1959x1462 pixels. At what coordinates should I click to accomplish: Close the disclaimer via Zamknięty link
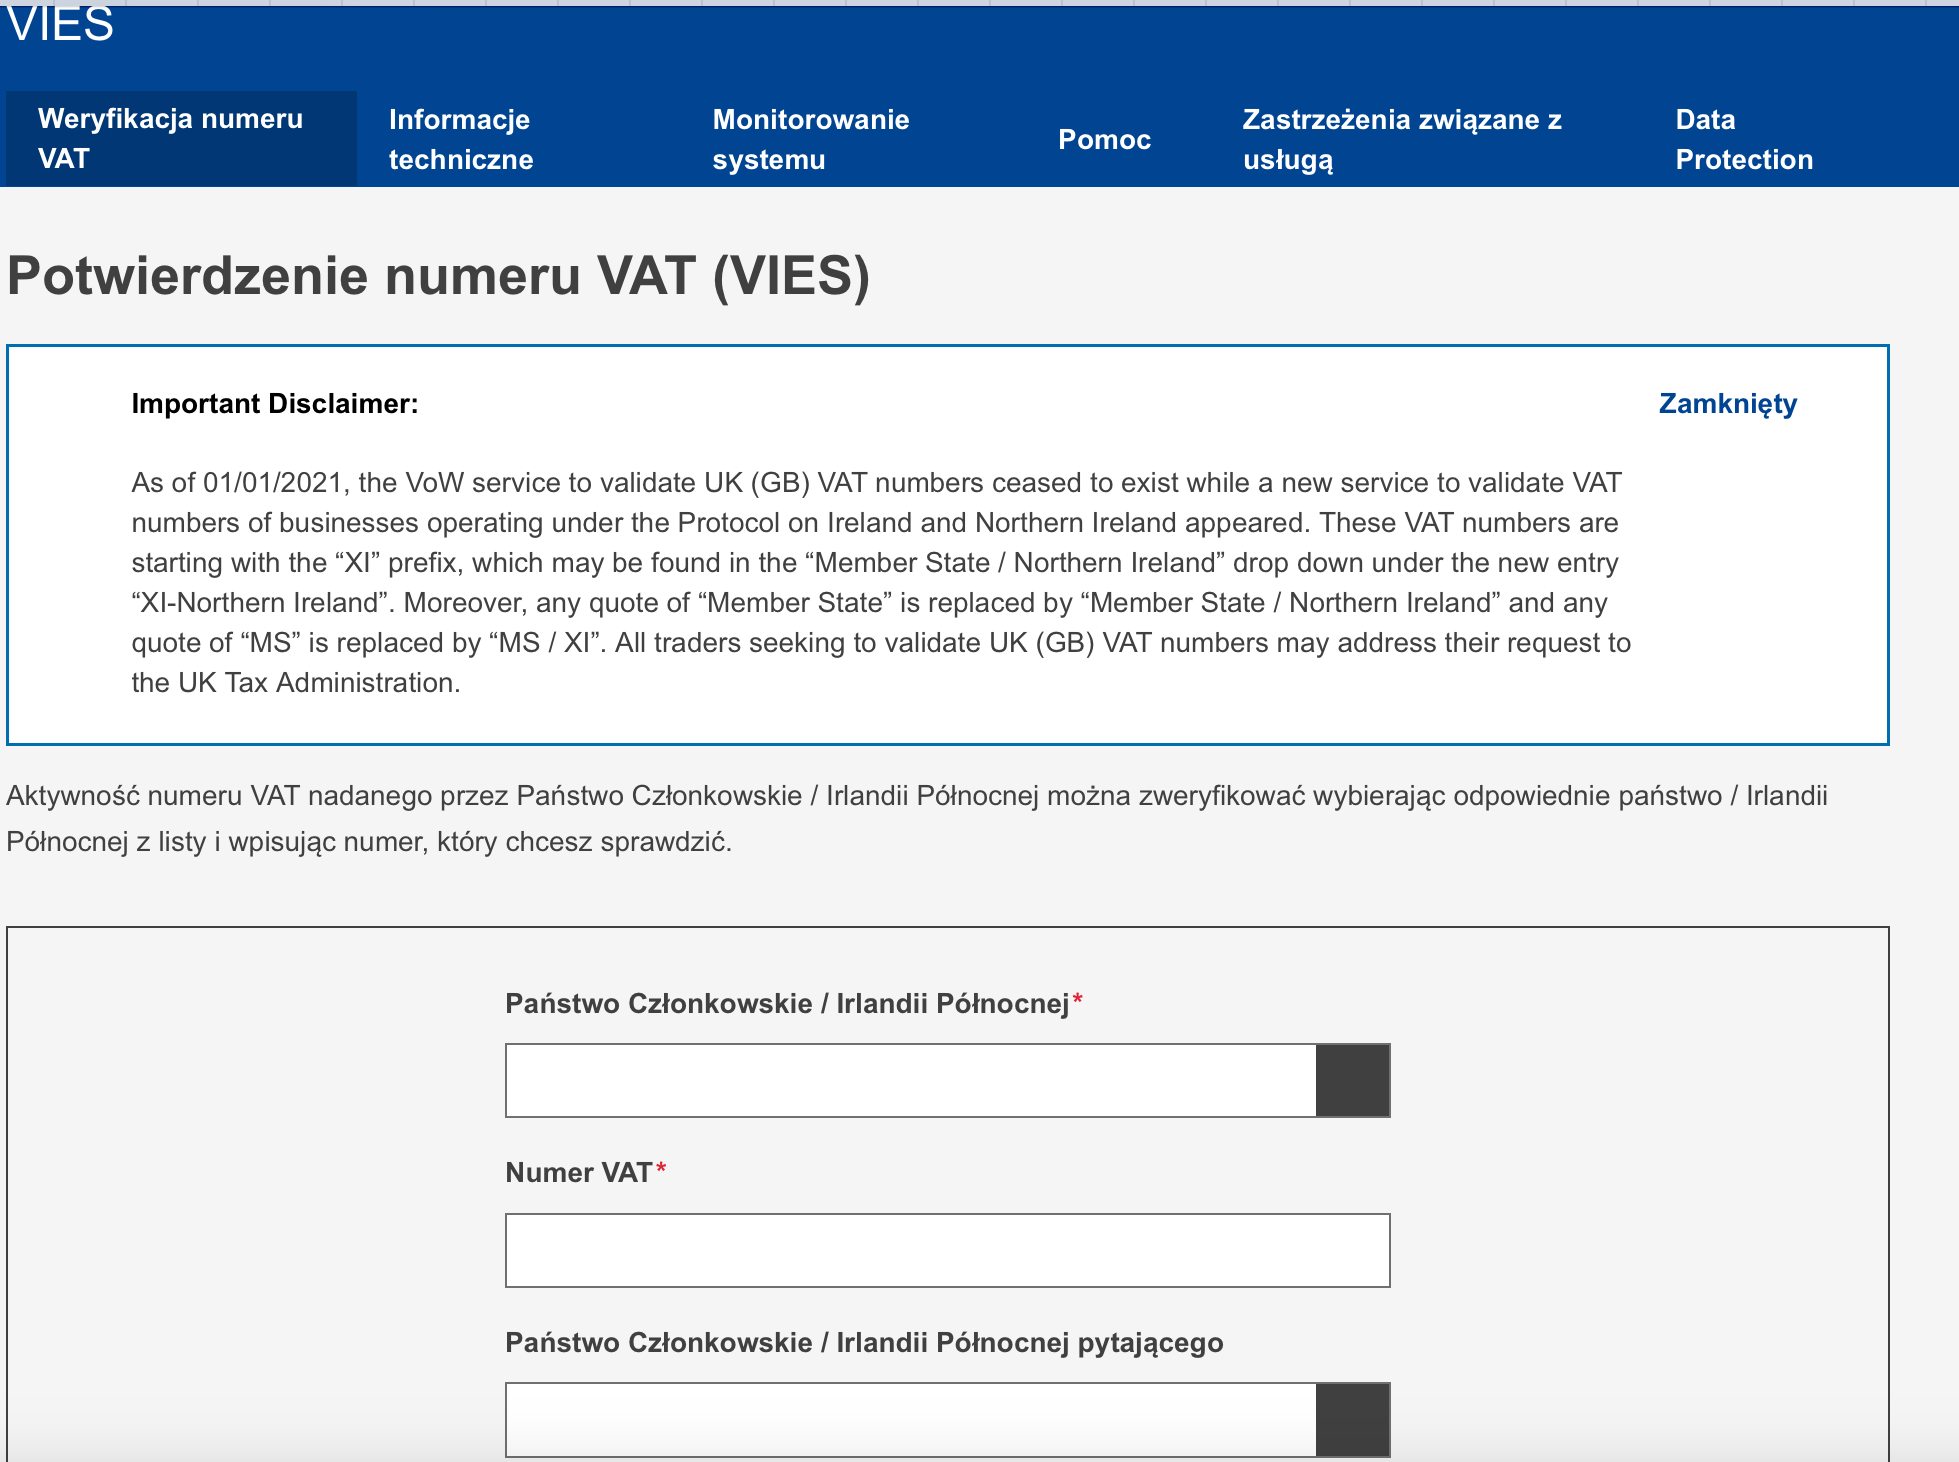(x=1727, y=404)
